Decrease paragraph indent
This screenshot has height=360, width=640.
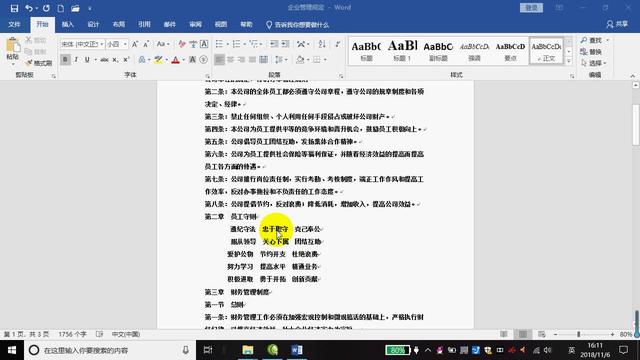point(274,44)
